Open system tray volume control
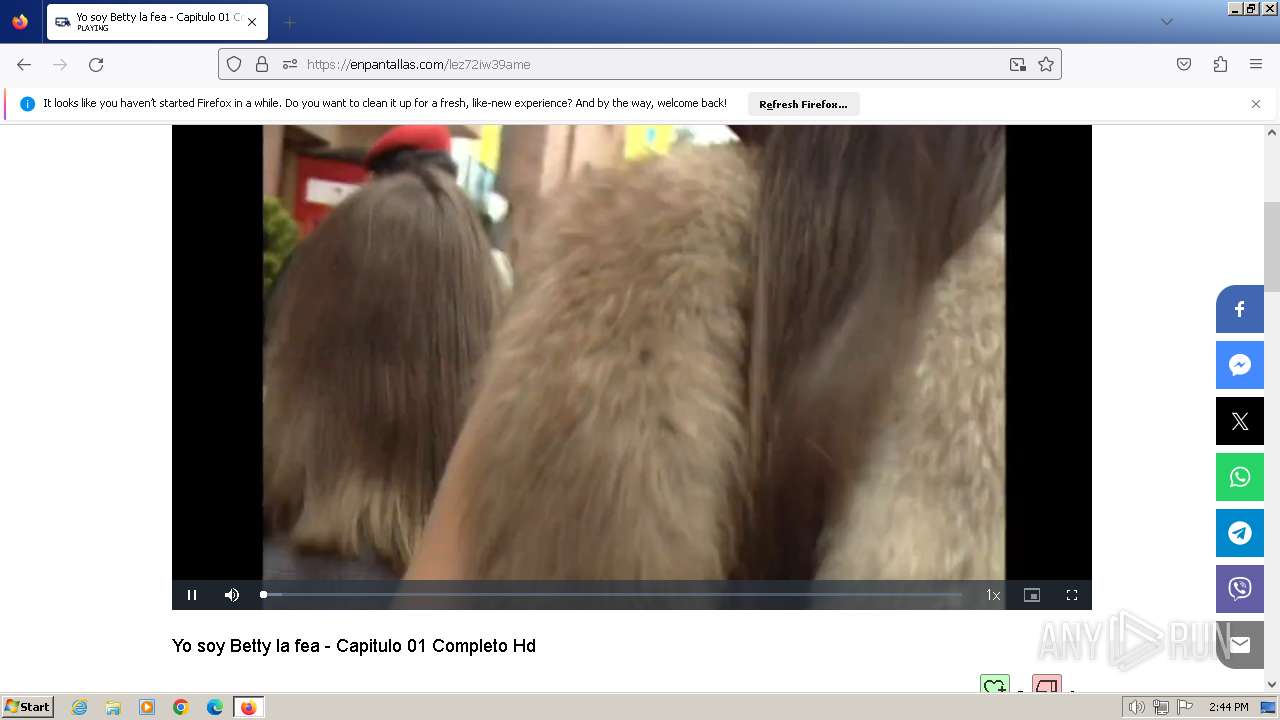The image size is (1280, 720). point(1137,707)
